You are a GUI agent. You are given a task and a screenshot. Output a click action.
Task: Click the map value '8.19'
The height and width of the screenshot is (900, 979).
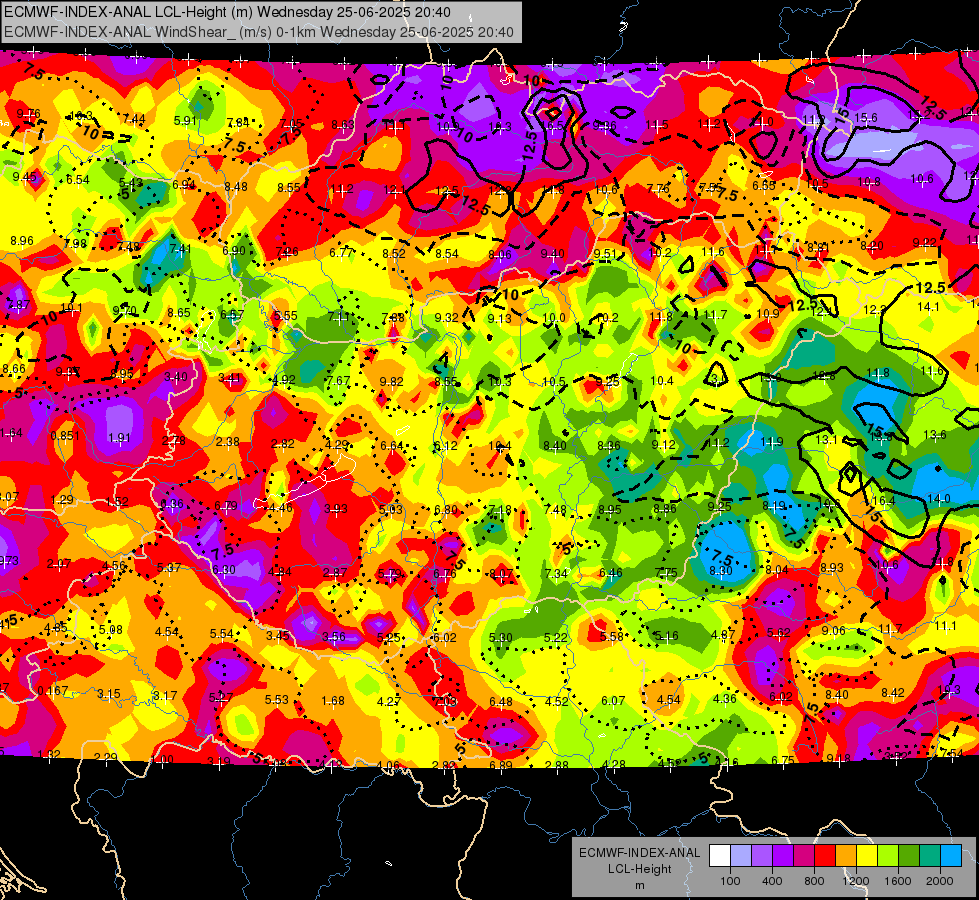pos(774,506)
